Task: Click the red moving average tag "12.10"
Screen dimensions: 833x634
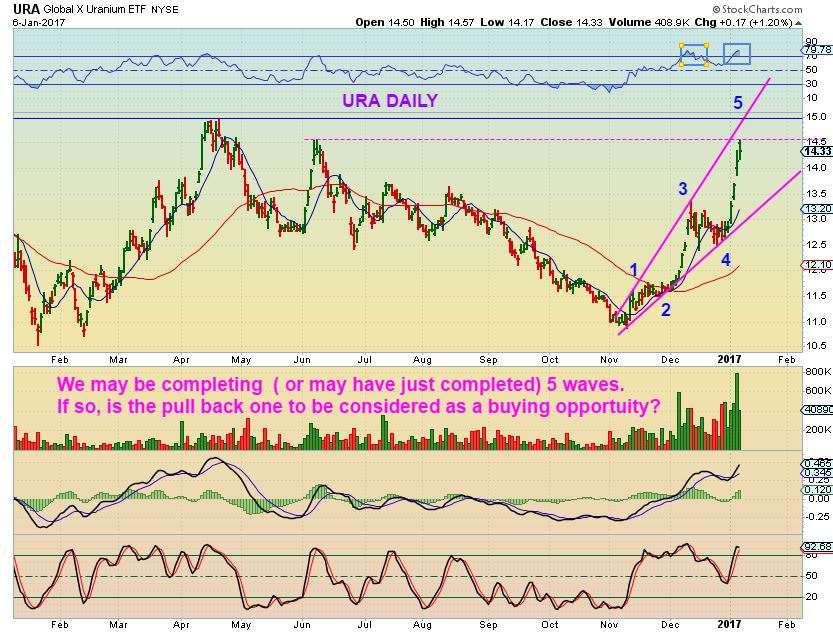Action: pyautogui.click(x=817, y=265)
